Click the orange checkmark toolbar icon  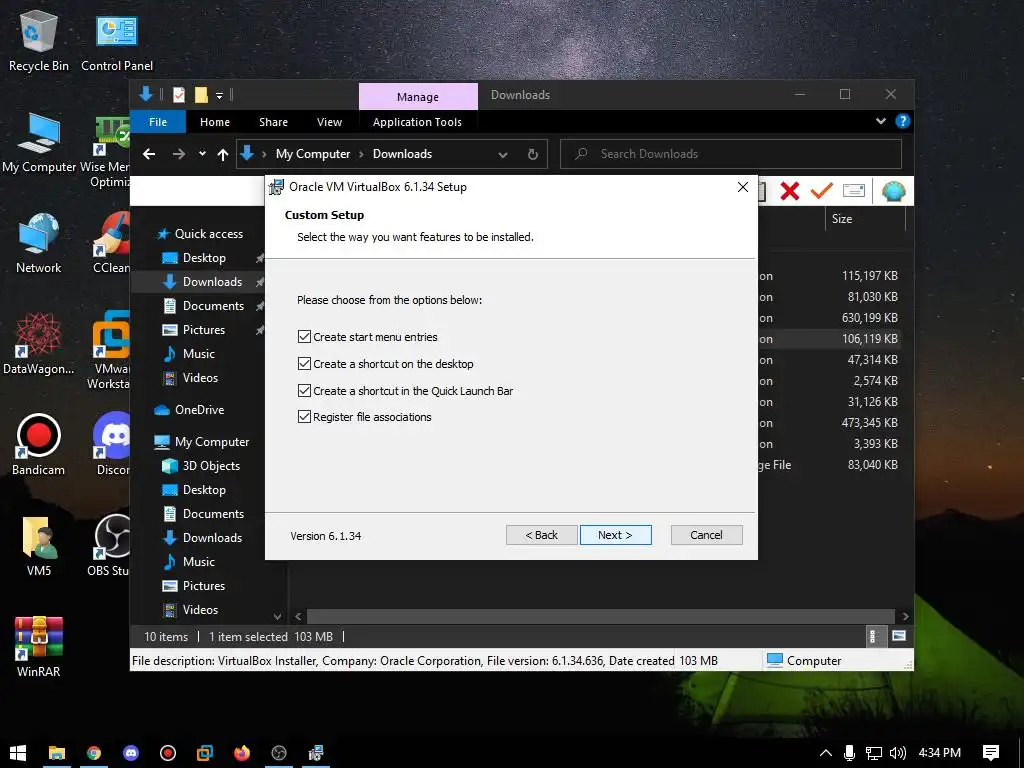click(822, 191)
